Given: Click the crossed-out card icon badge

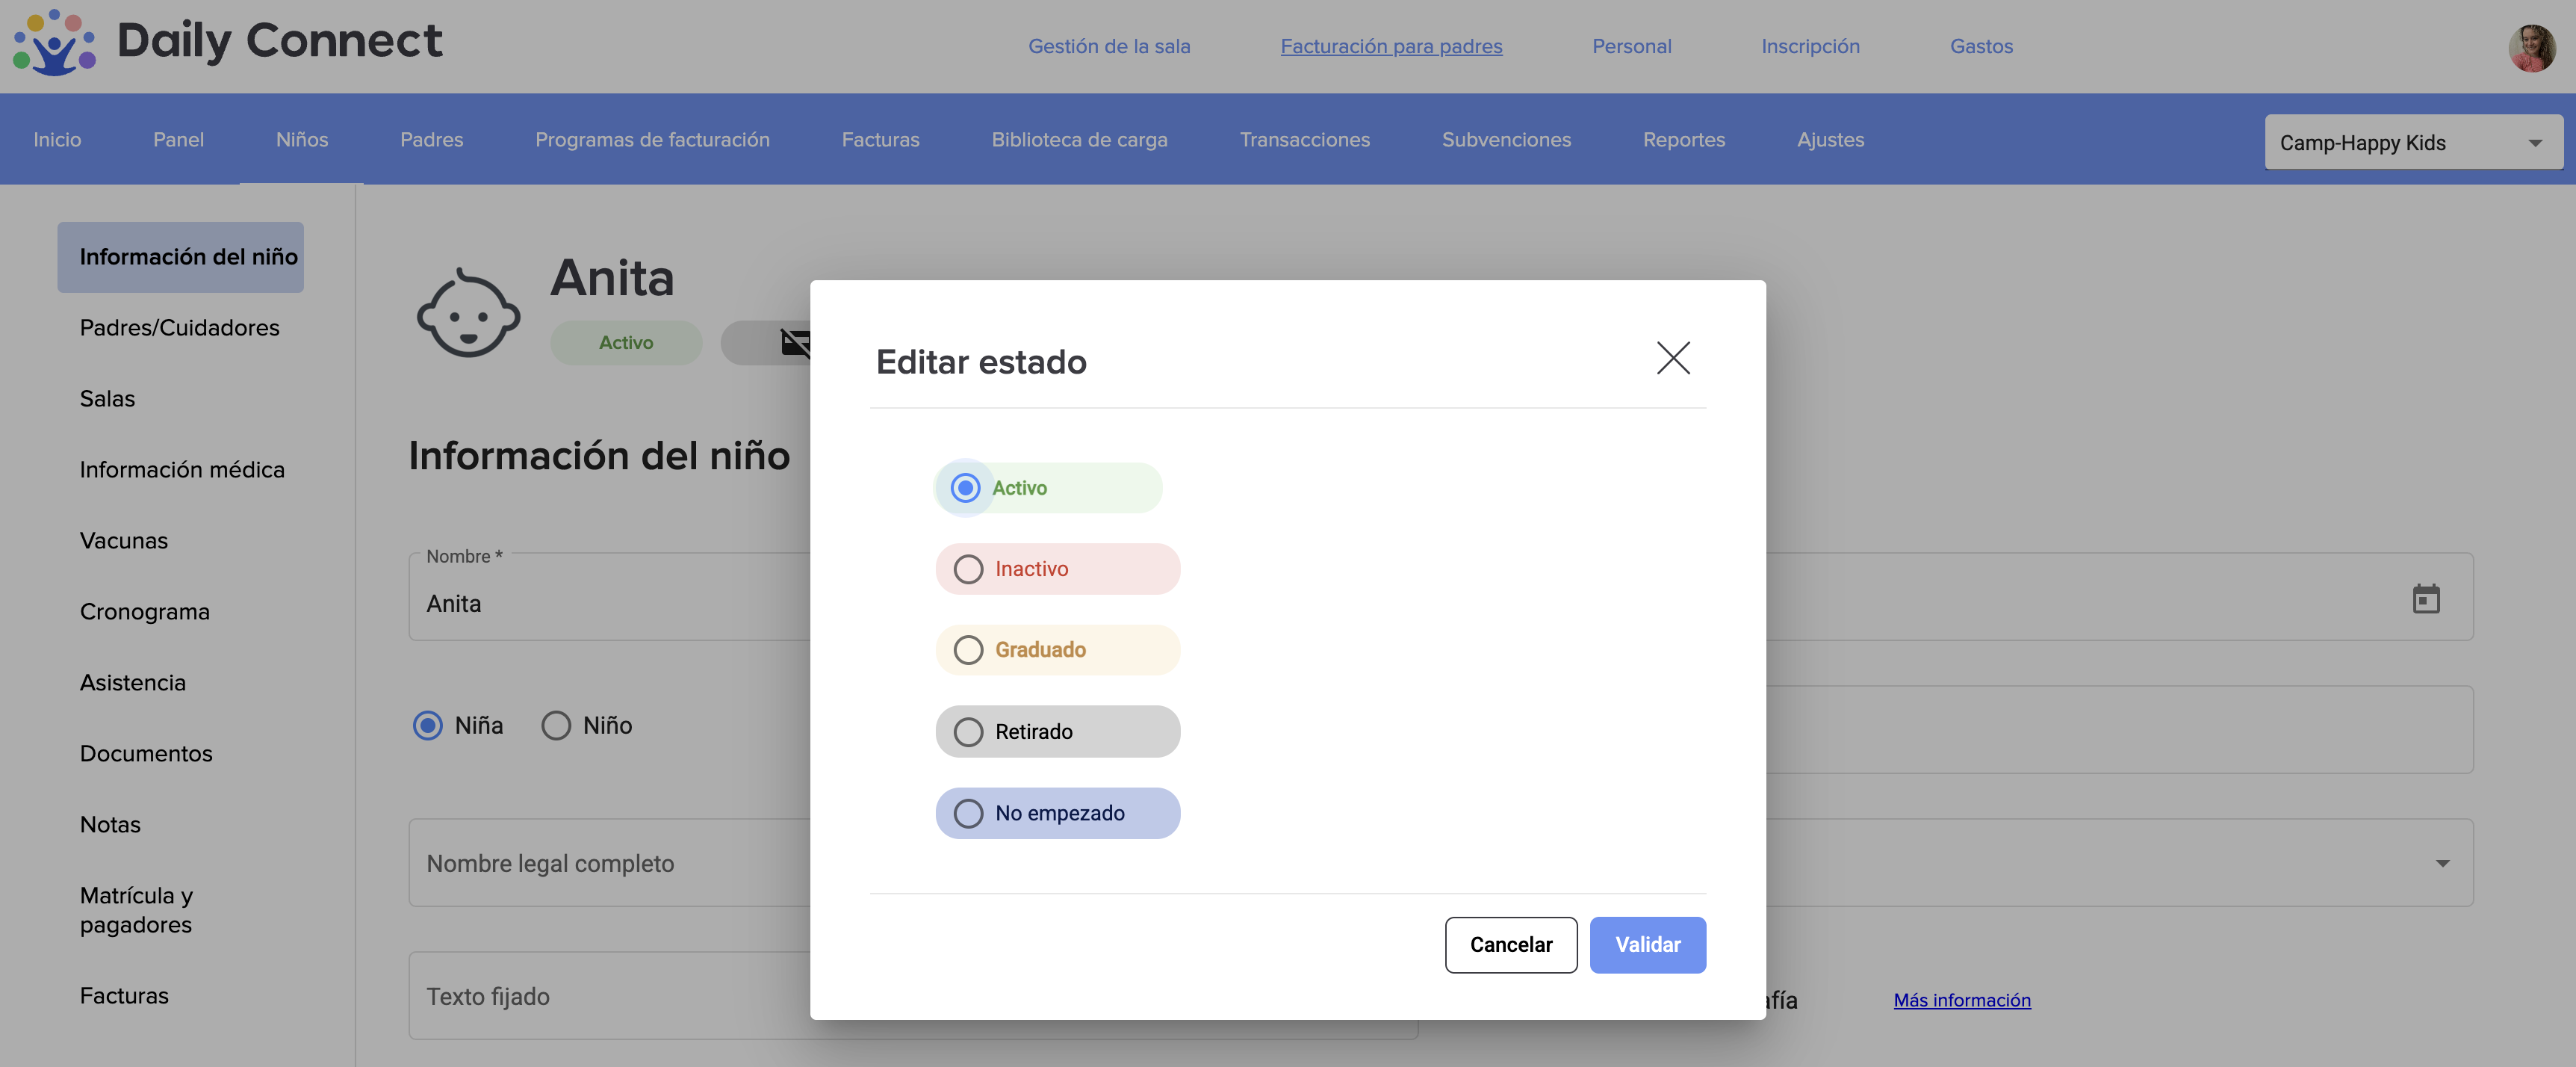Looking at the screenshot, I should [793, 343].
